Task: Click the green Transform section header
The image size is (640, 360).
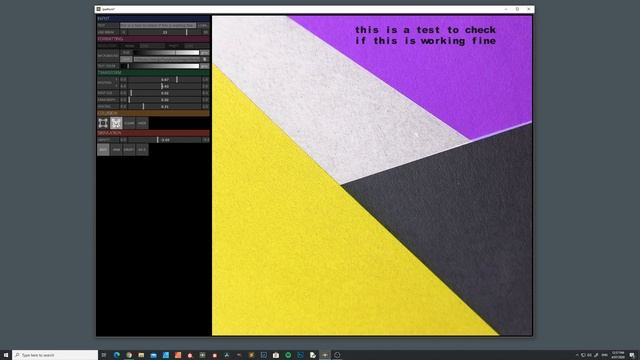Action: [153, 72]
